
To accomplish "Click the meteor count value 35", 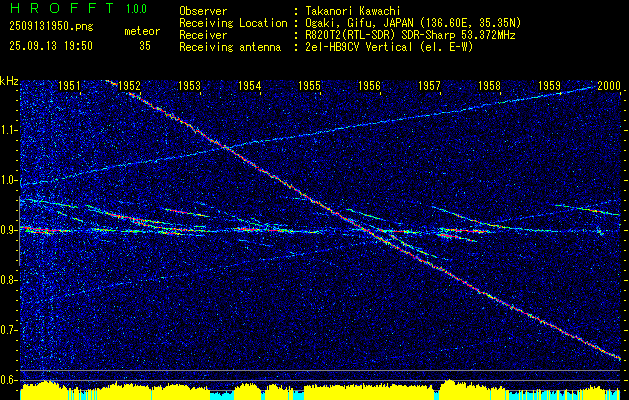I will point(145,46).
